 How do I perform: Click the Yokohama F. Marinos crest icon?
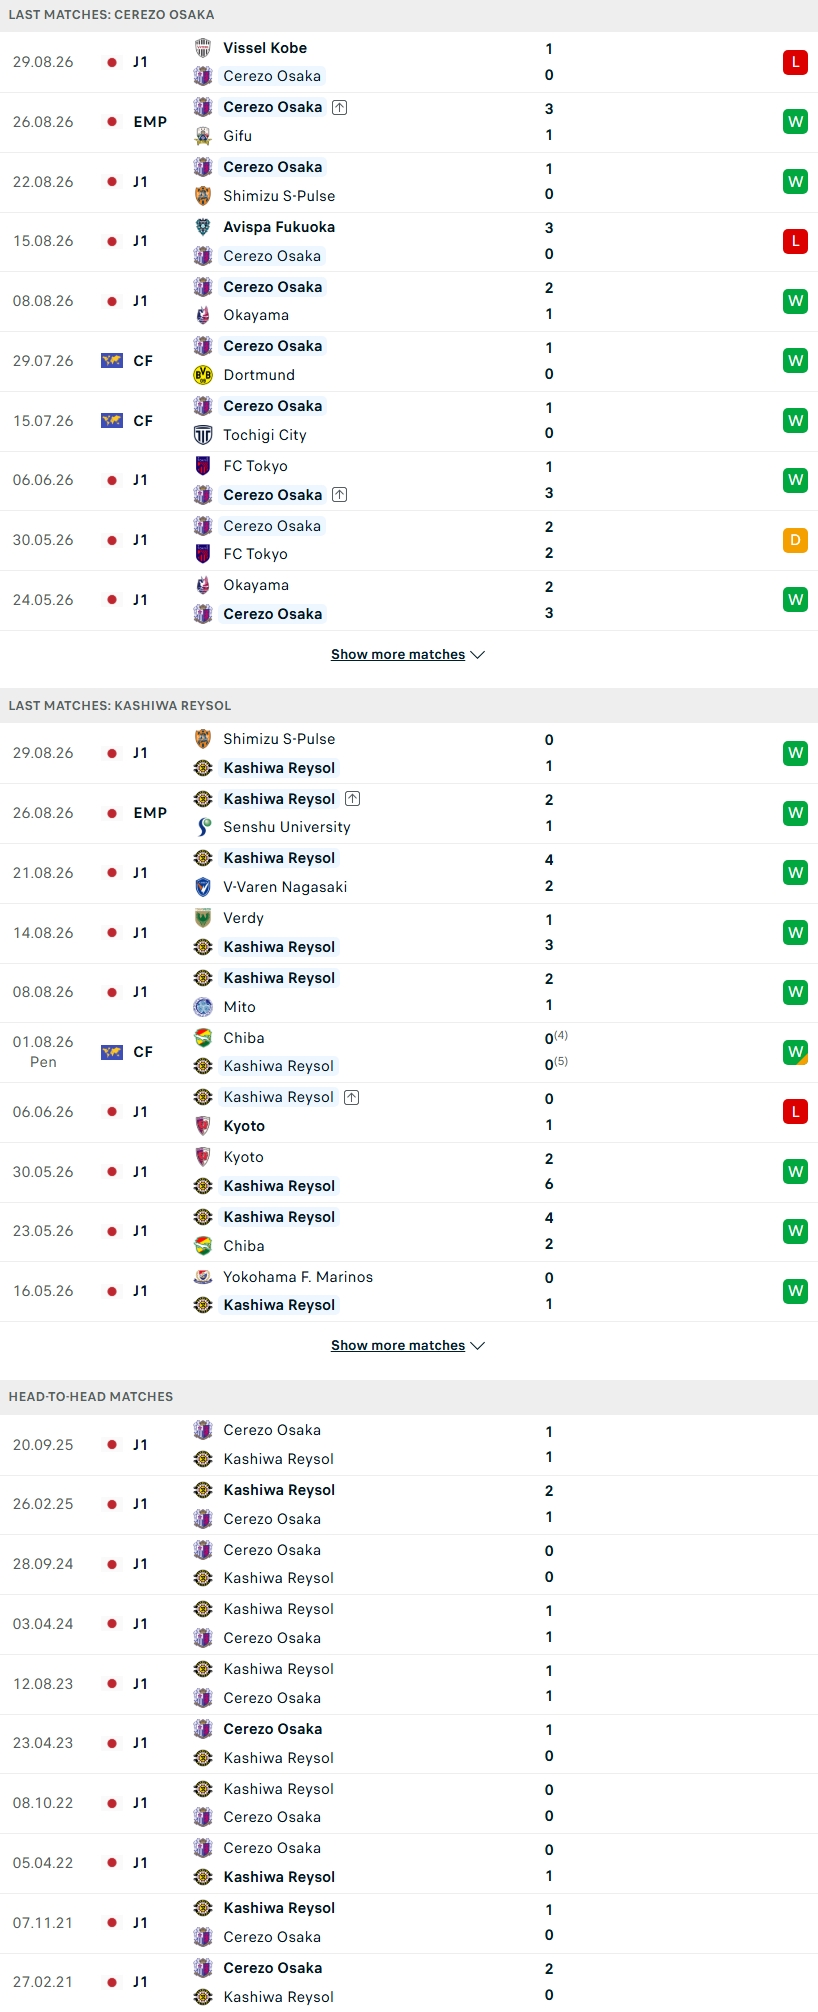[203, 1277]
